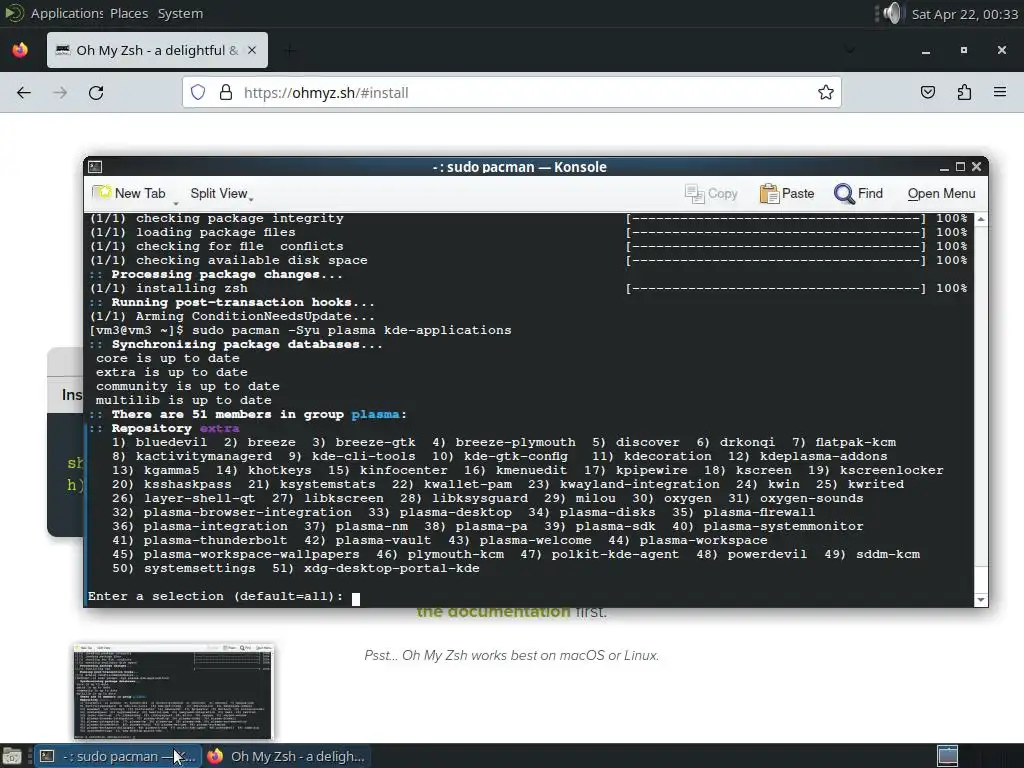The image size is (1024, 768).
Task: Open the Firefox hamburger application menu
Action: point(1000,93)
